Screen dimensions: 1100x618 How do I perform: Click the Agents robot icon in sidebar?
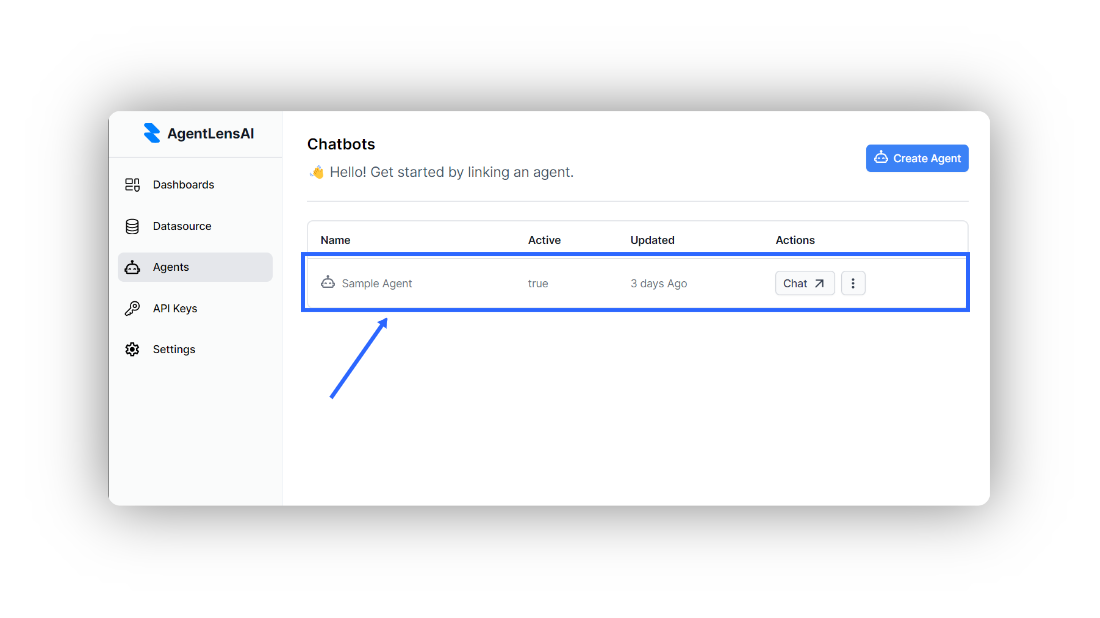[132, 267]
